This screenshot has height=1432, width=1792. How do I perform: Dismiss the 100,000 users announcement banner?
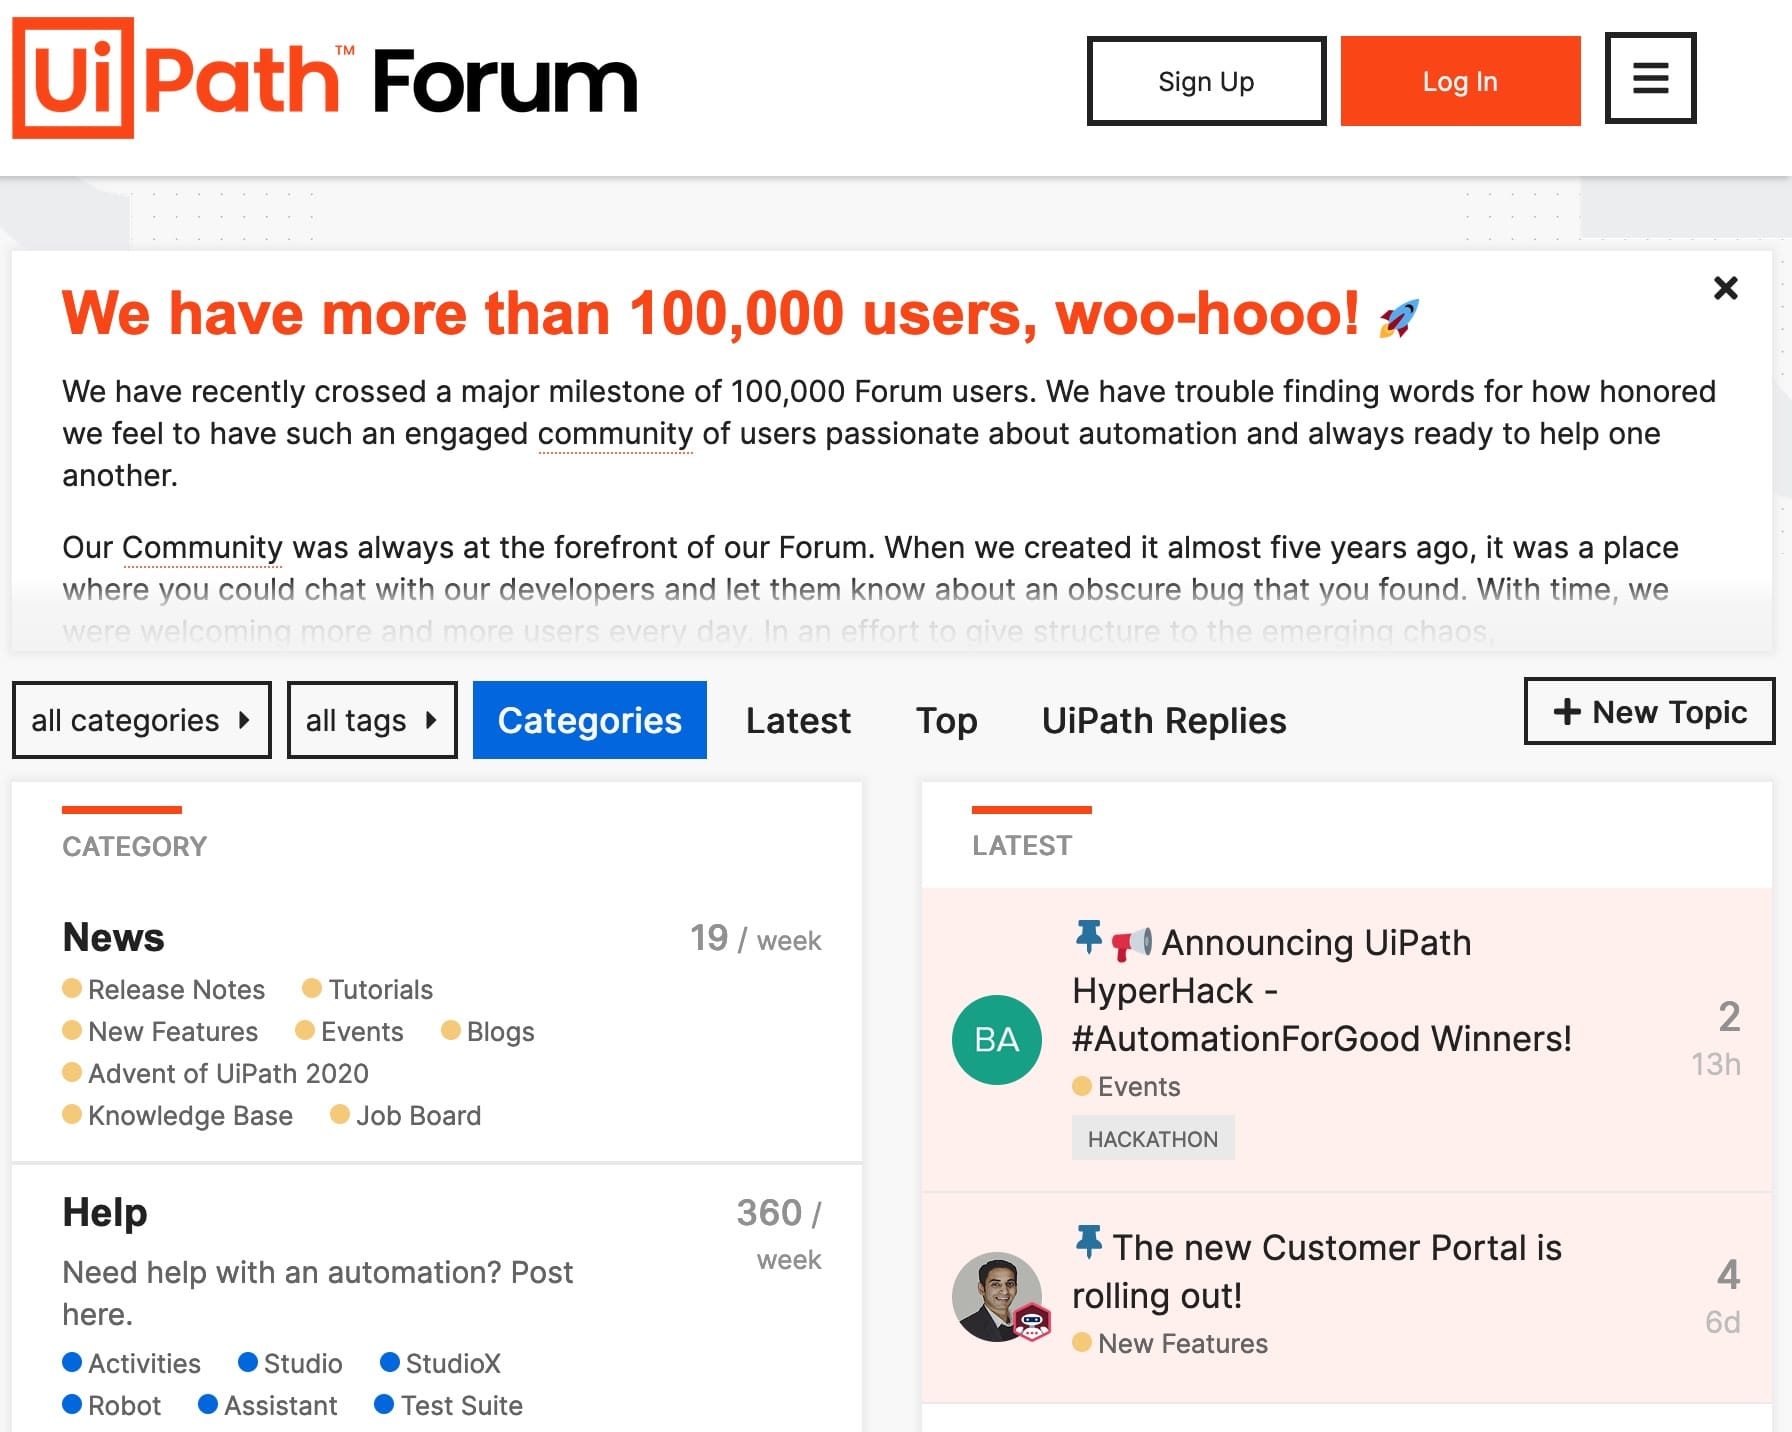[1725, 288]
